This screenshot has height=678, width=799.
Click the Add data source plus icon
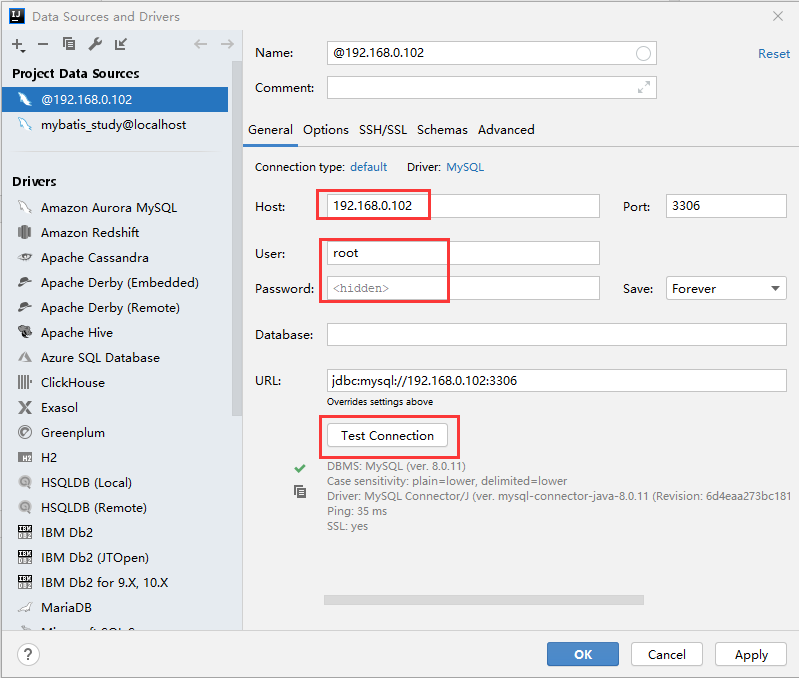(x=18, y=45)
